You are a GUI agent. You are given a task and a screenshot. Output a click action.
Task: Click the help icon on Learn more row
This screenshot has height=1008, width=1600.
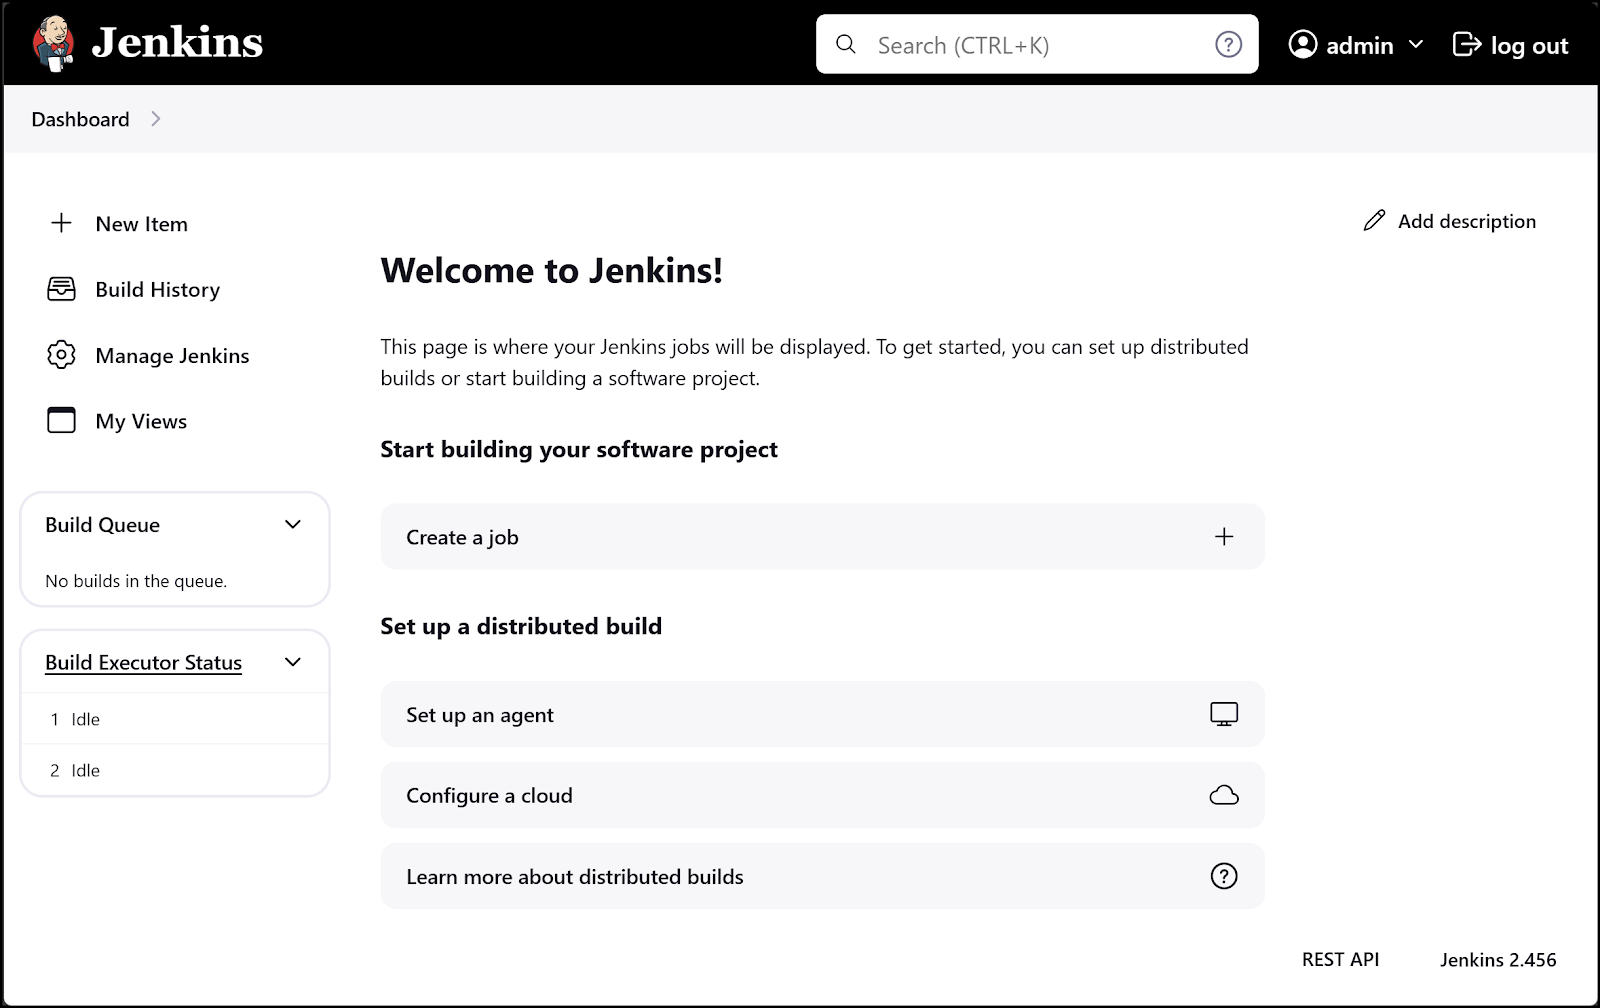1224,876
